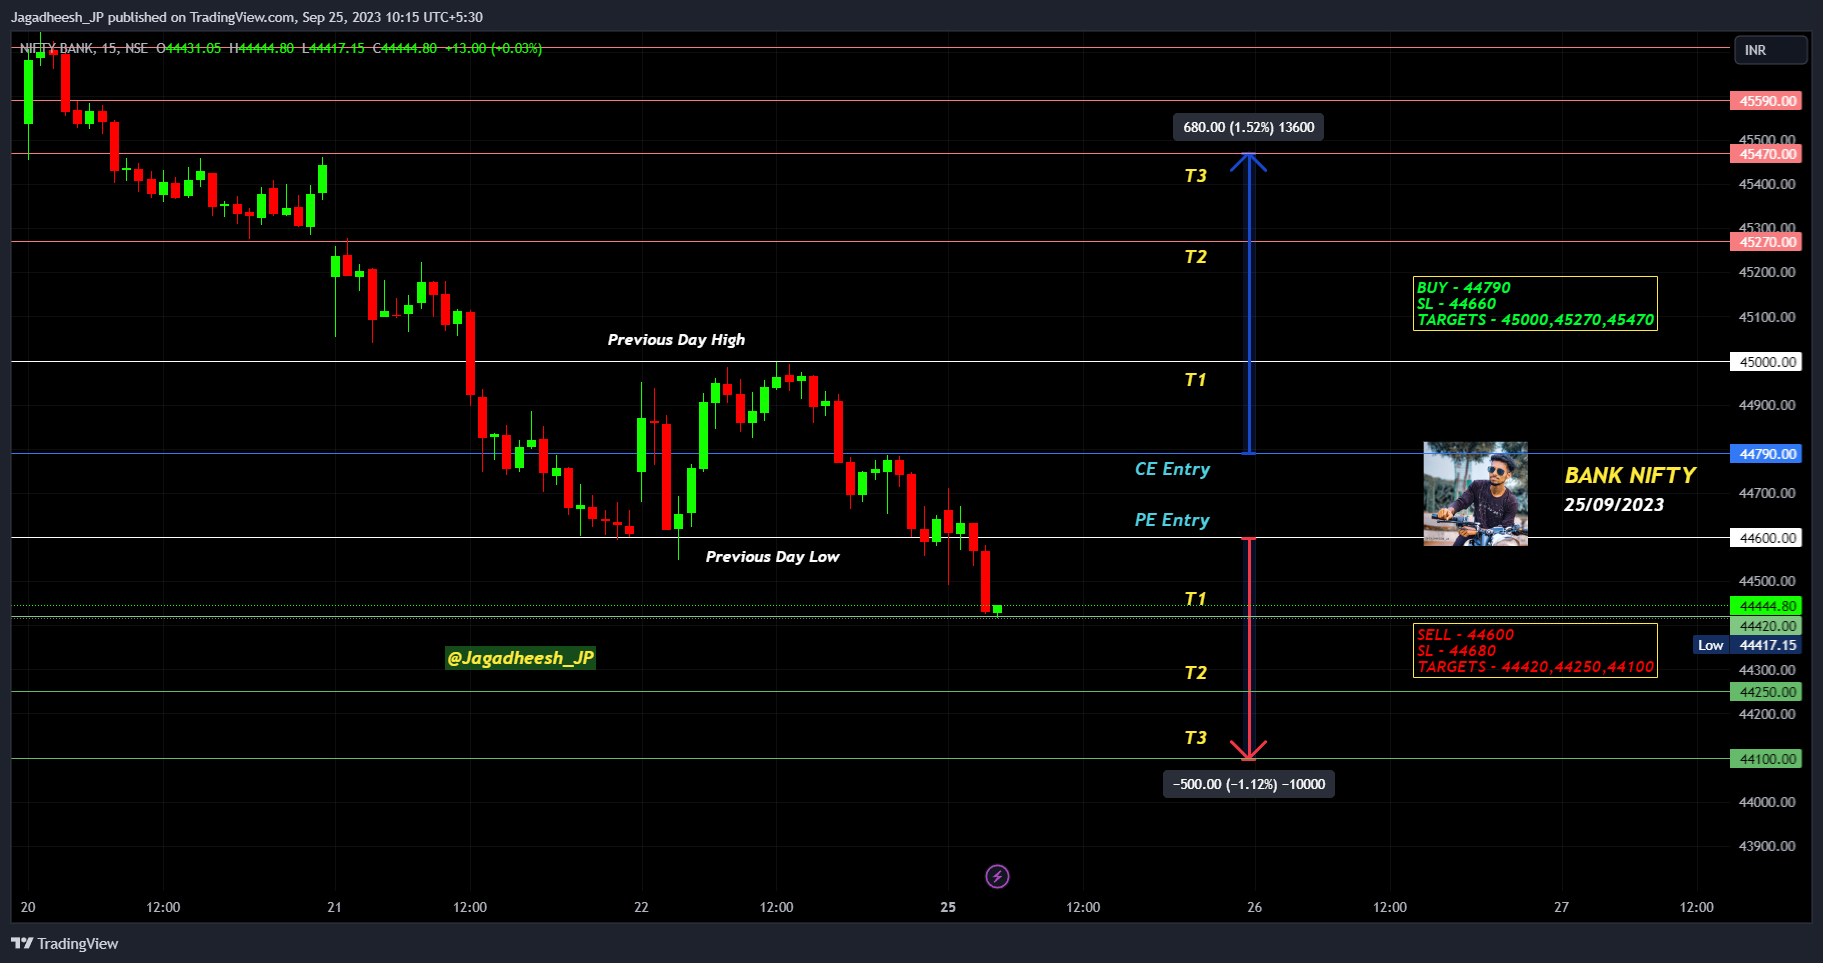The height and width of the screenshot is (963, 1823).
Task: Select the 45000.00 white price label
Action: 1766,362
